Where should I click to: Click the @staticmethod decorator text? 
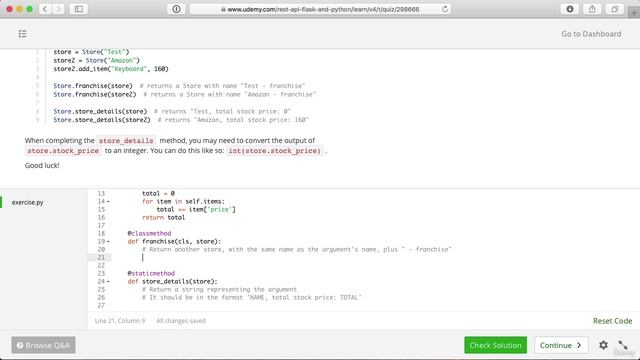tap(151, 273)
